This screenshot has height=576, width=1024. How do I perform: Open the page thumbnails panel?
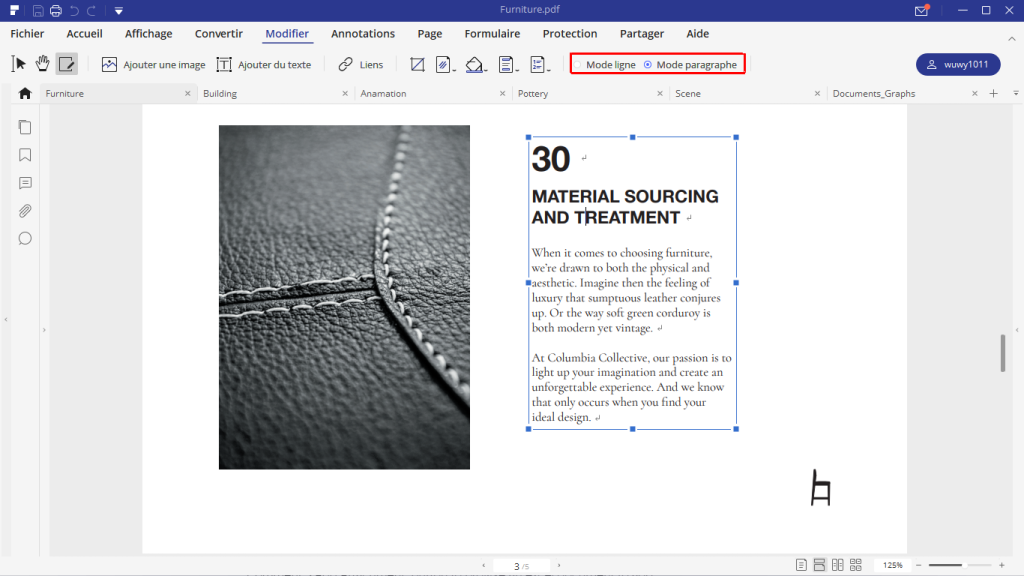point(25,127)
